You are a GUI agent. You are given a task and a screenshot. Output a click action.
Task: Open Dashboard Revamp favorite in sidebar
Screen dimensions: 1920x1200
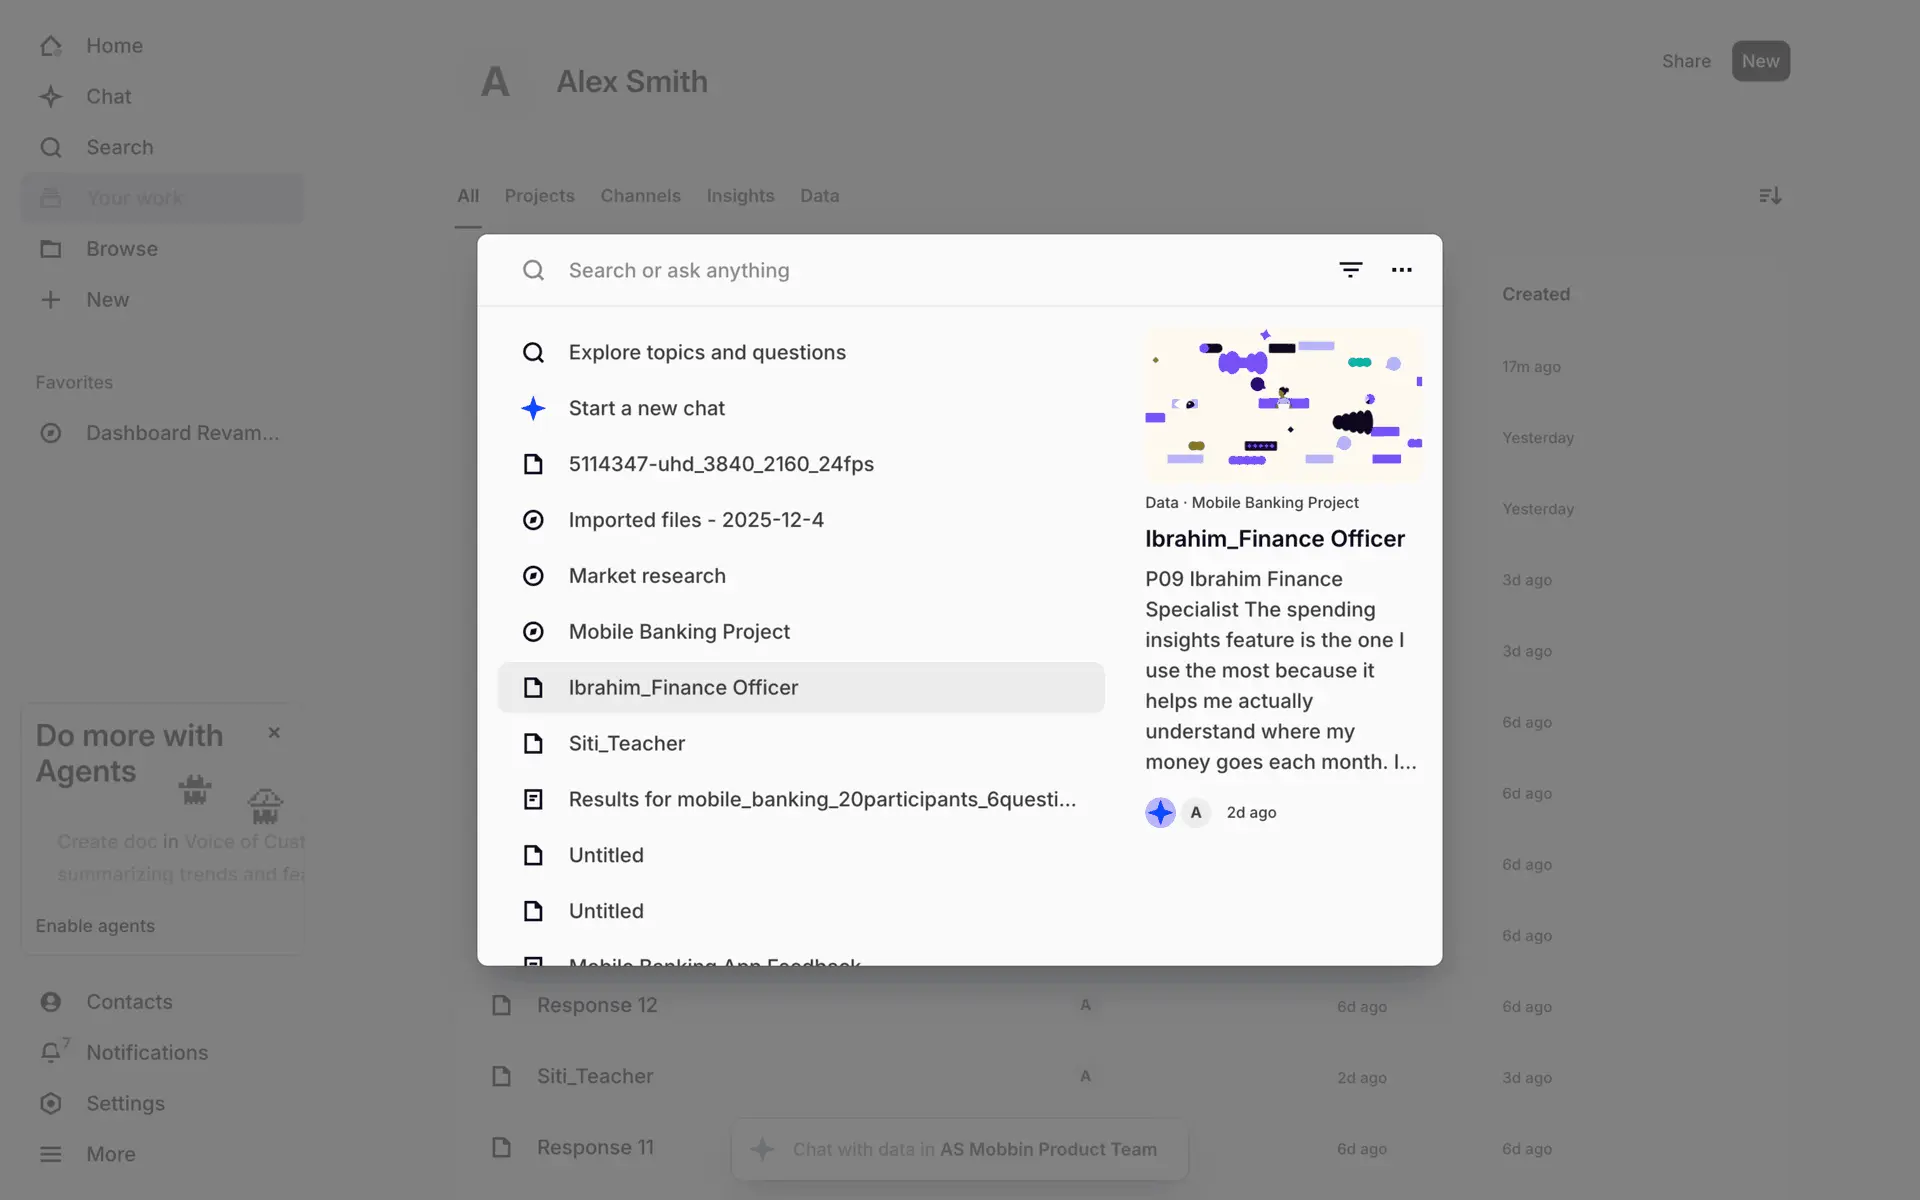pyautogui.click(x=182, y=433)
